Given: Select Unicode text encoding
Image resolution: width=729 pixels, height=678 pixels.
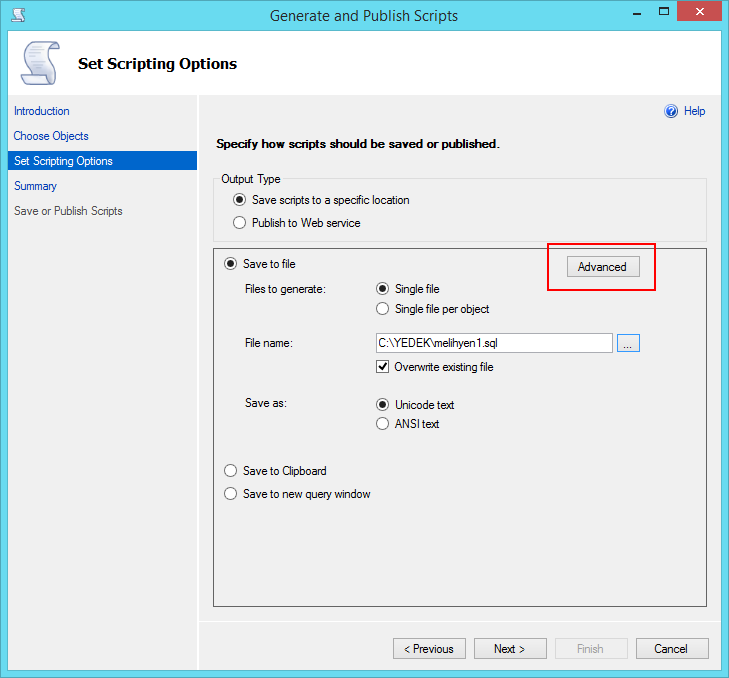Looking at the screenshot, I should click(x=382, y=405).
